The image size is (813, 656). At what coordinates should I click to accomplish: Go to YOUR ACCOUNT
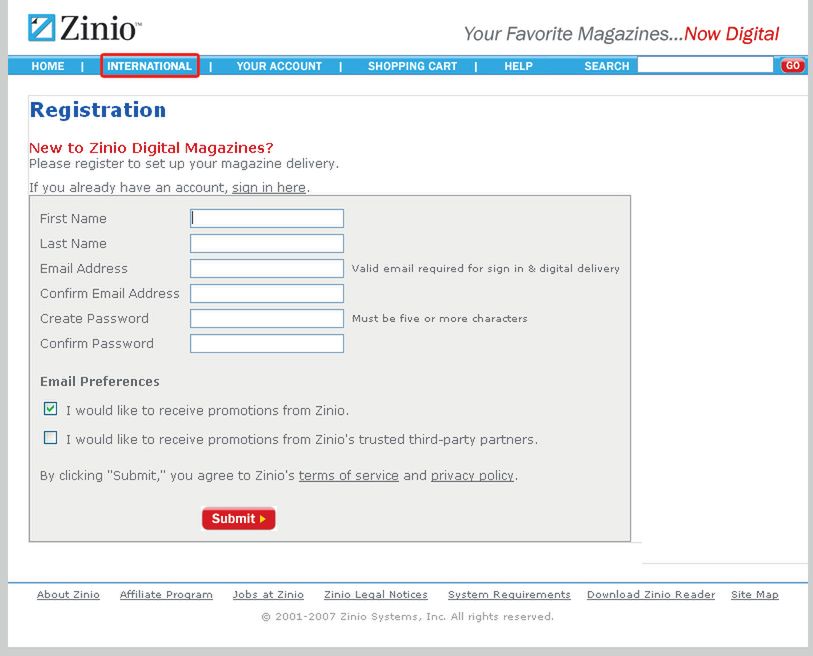[x=279, y=66]
